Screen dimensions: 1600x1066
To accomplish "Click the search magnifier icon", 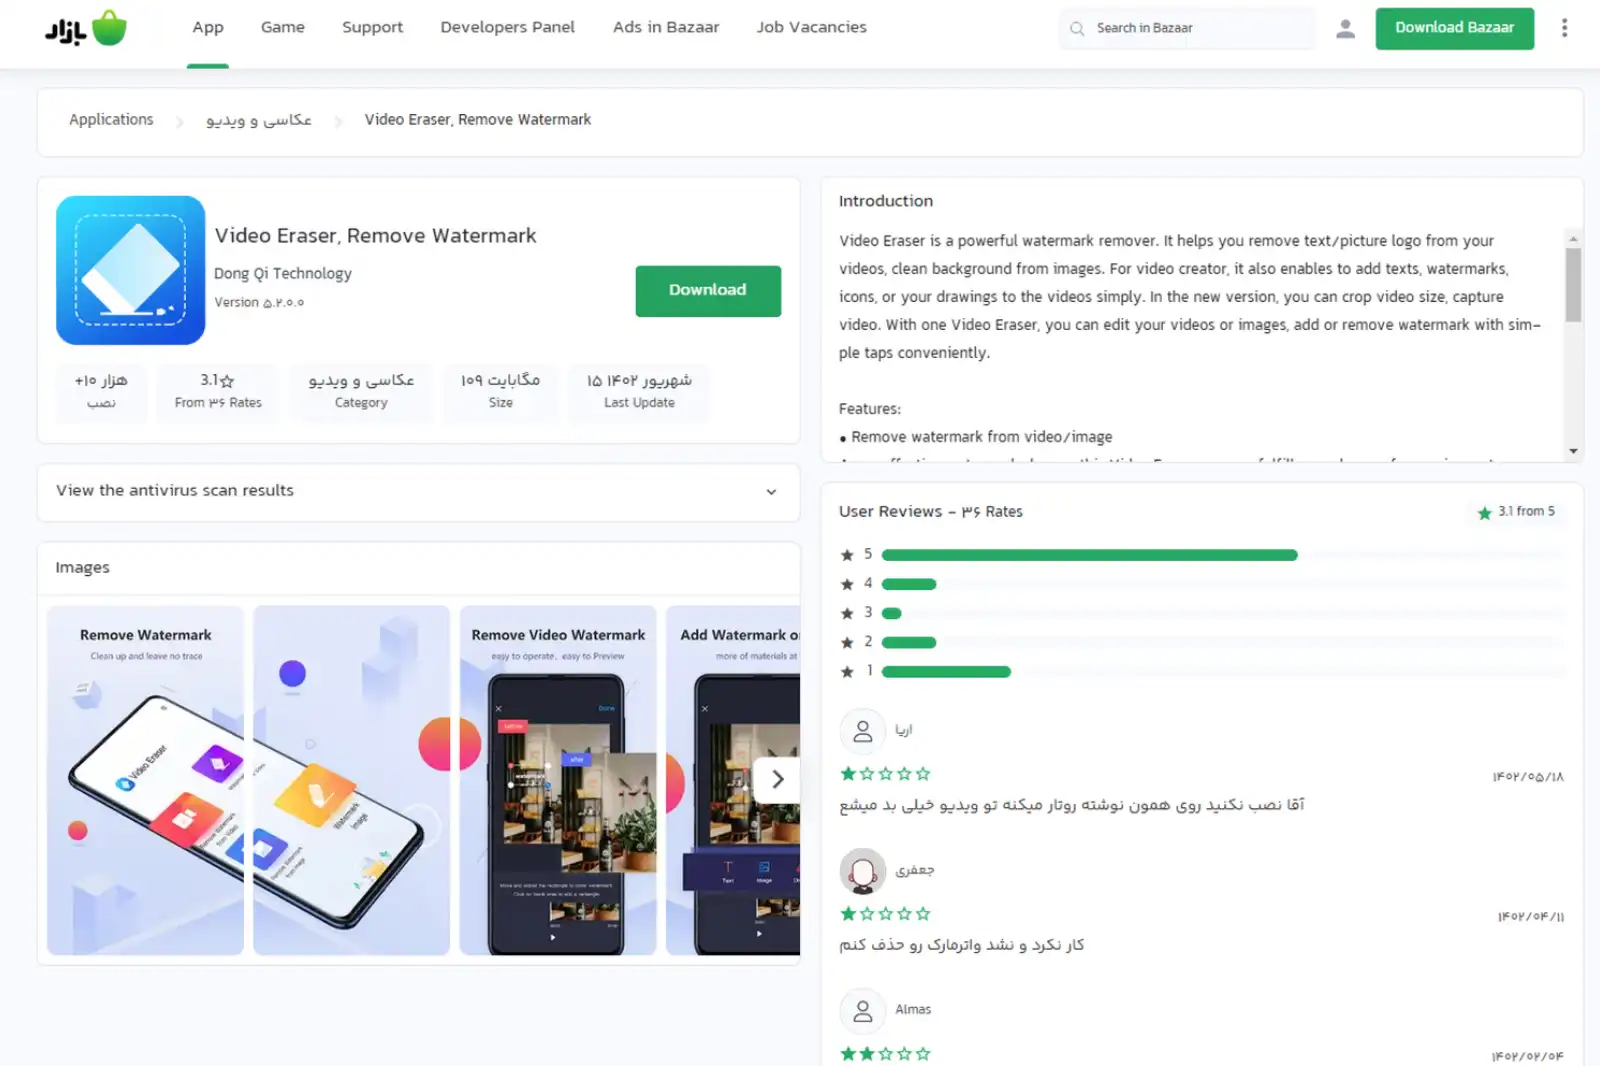I will (x=1077, y=29).
